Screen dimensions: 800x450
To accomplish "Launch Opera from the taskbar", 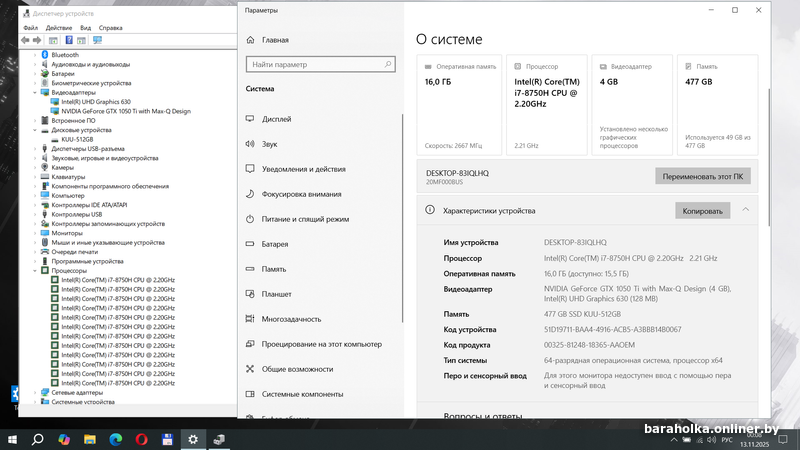I will pos(141,439).
